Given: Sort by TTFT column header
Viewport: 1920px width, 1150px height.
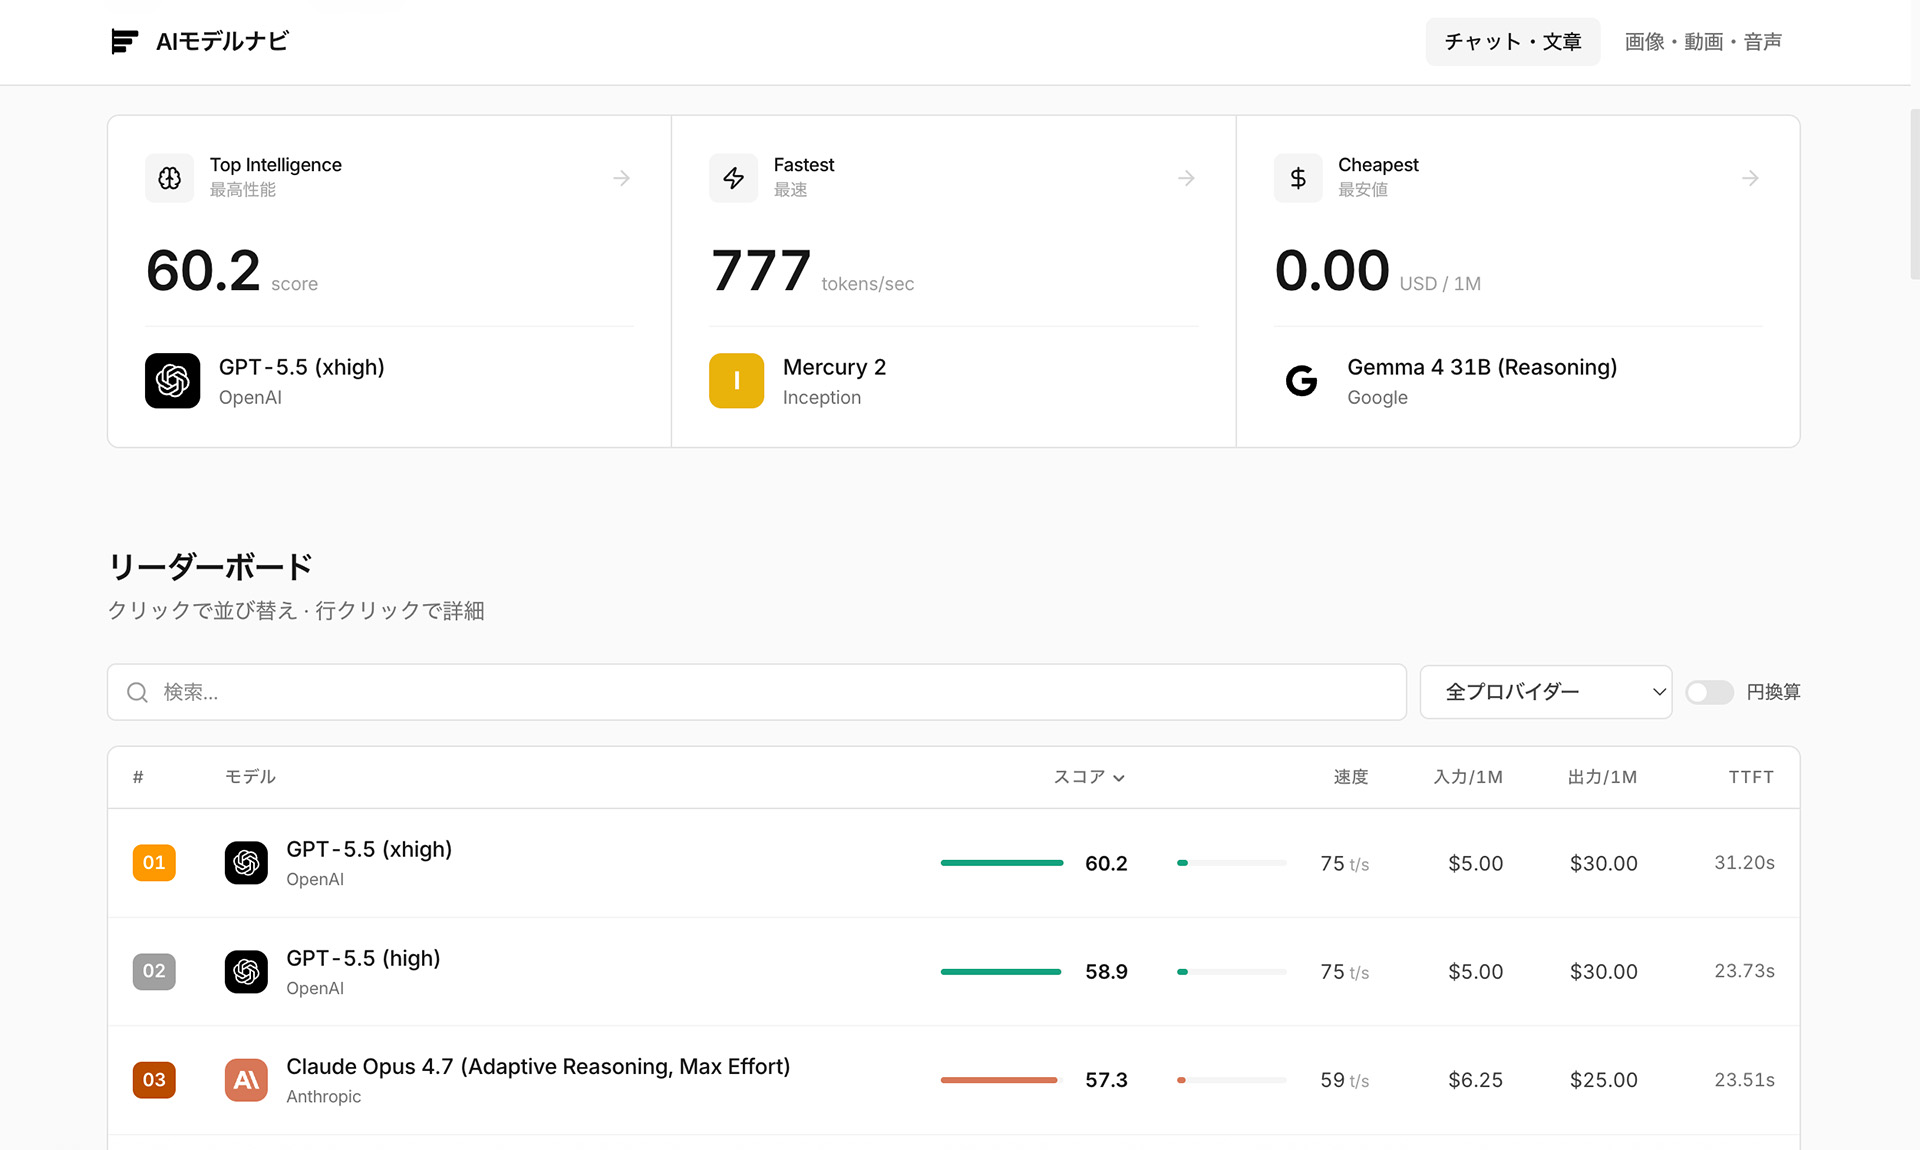Looking at the screenshot, I should pos(1751,777).
